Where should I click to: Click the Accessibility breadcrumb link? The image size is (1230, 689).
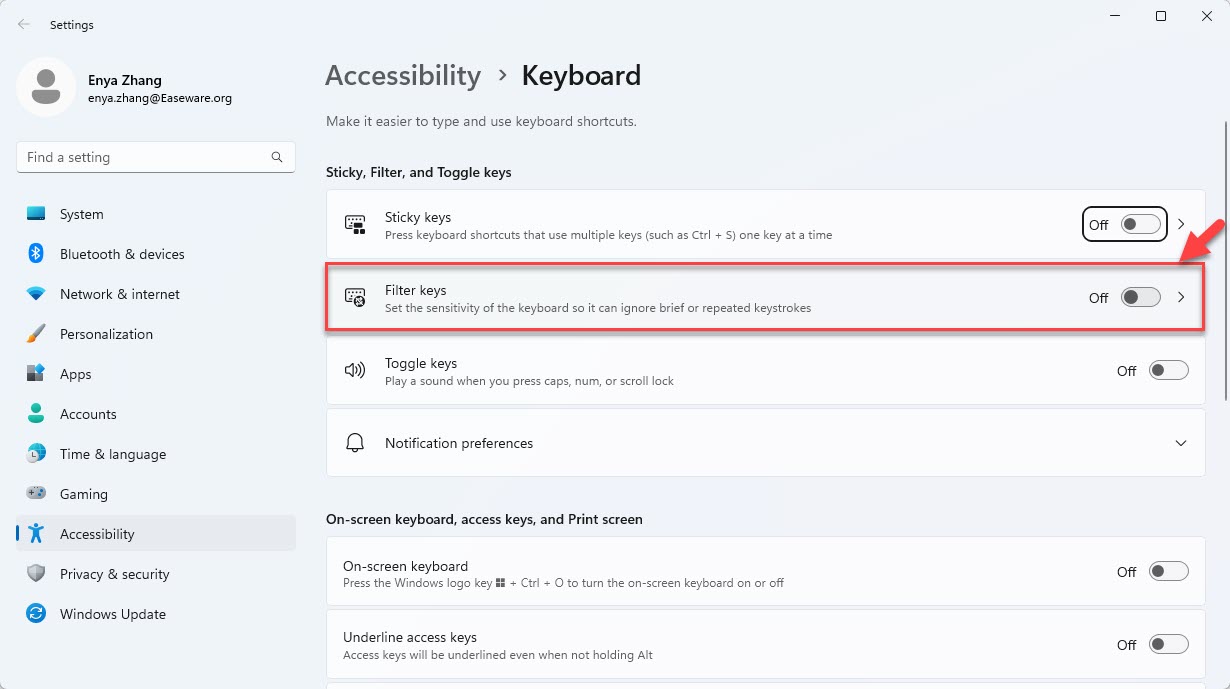(403, 75)
